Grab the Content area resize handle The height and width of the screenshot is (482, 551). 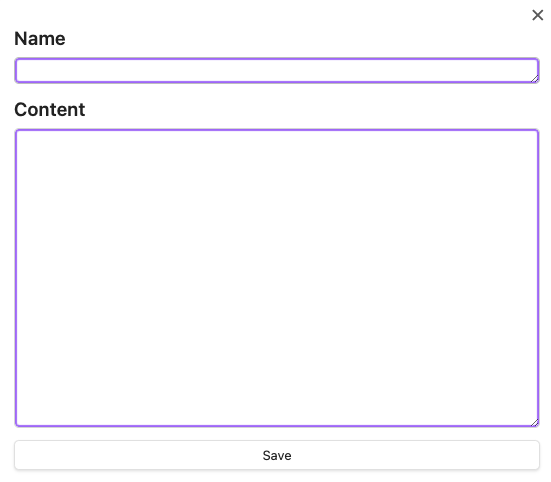tap(534, 422)
